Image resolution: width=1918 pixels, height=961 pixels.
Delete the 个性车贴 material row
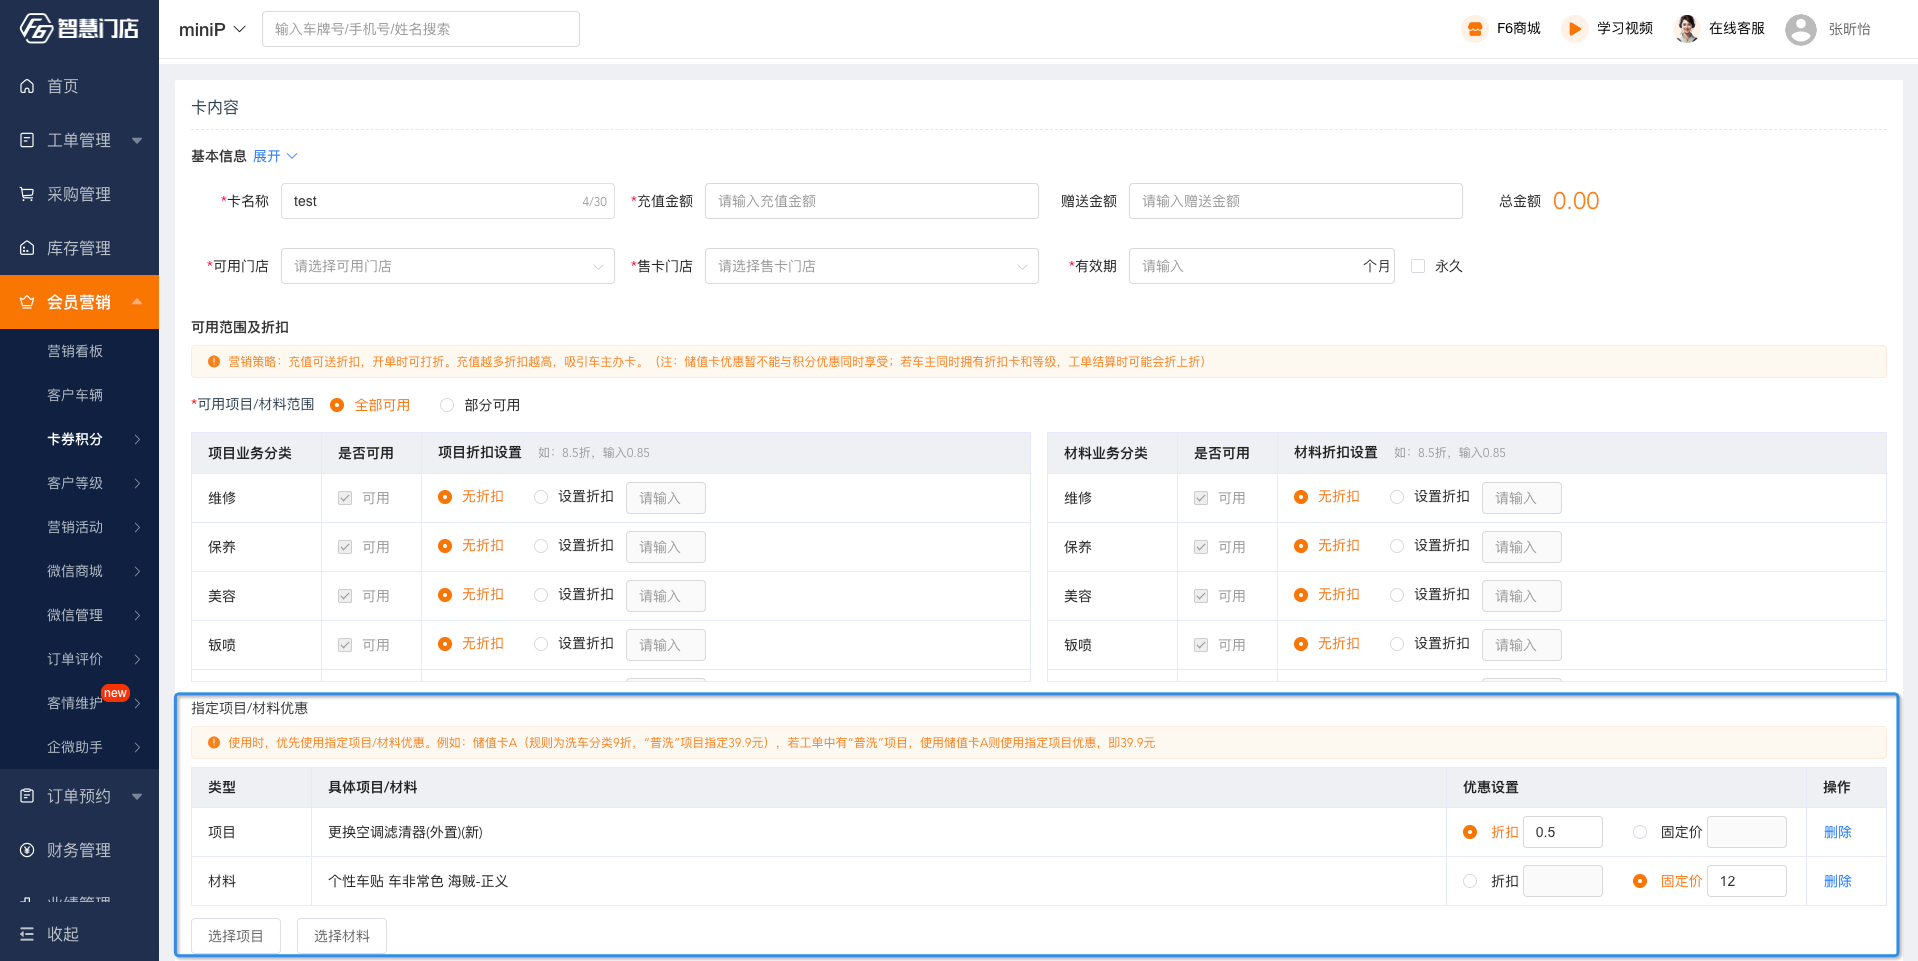[1837, 881]
